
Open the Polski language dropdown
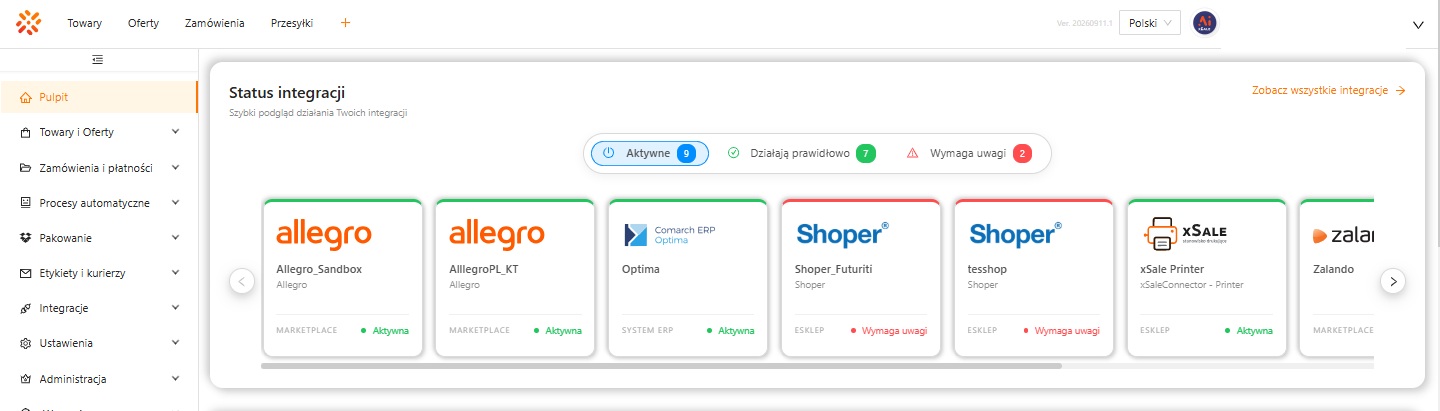[x=1150, y=23]
